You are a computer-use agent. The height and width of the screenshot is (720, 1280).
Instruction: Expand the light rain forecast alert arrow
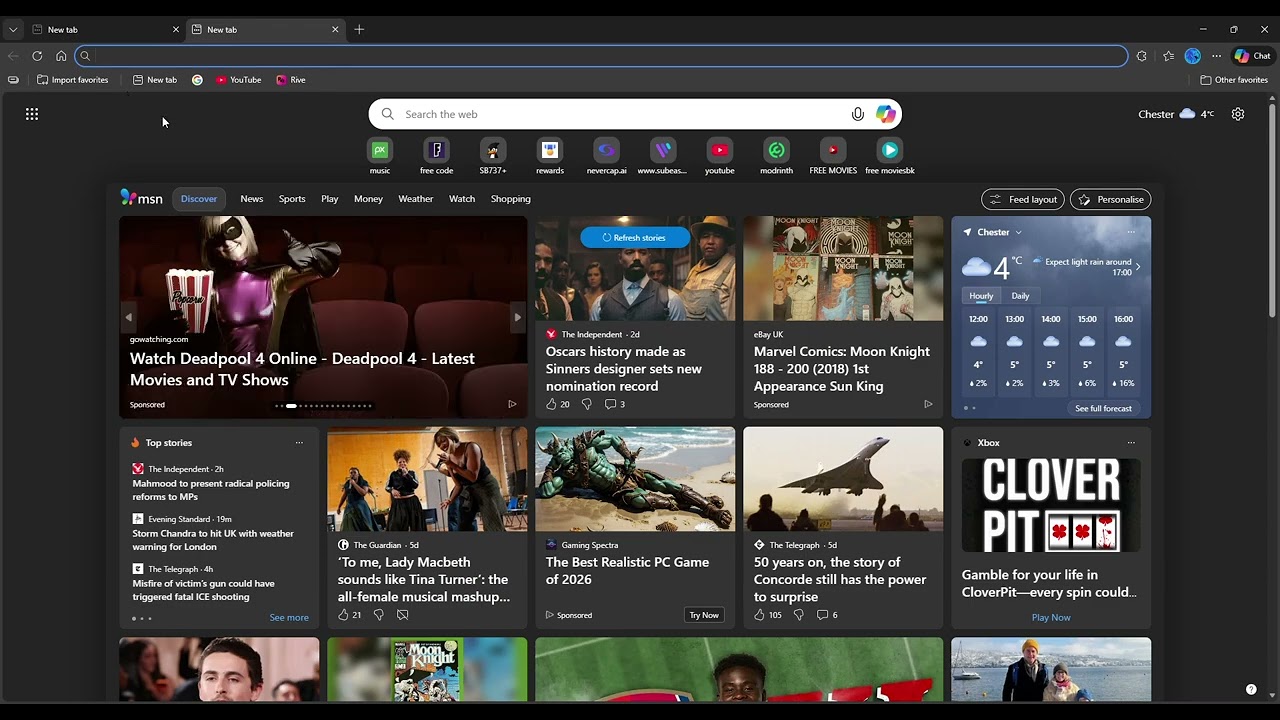[x=1138, y=267]
